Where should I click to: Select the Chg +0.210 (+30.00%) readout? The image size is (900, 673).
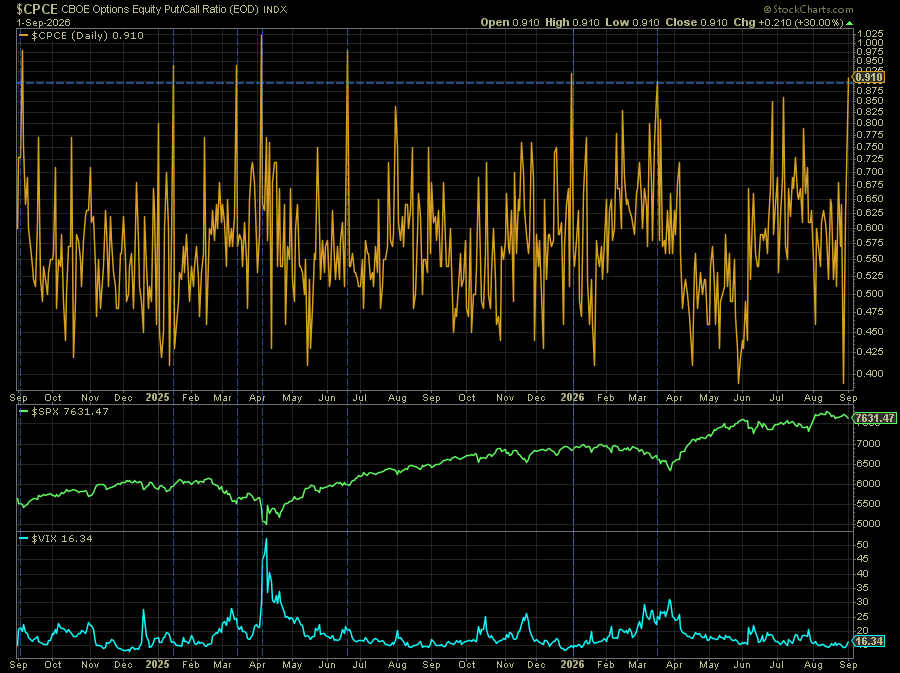(788, 22)
